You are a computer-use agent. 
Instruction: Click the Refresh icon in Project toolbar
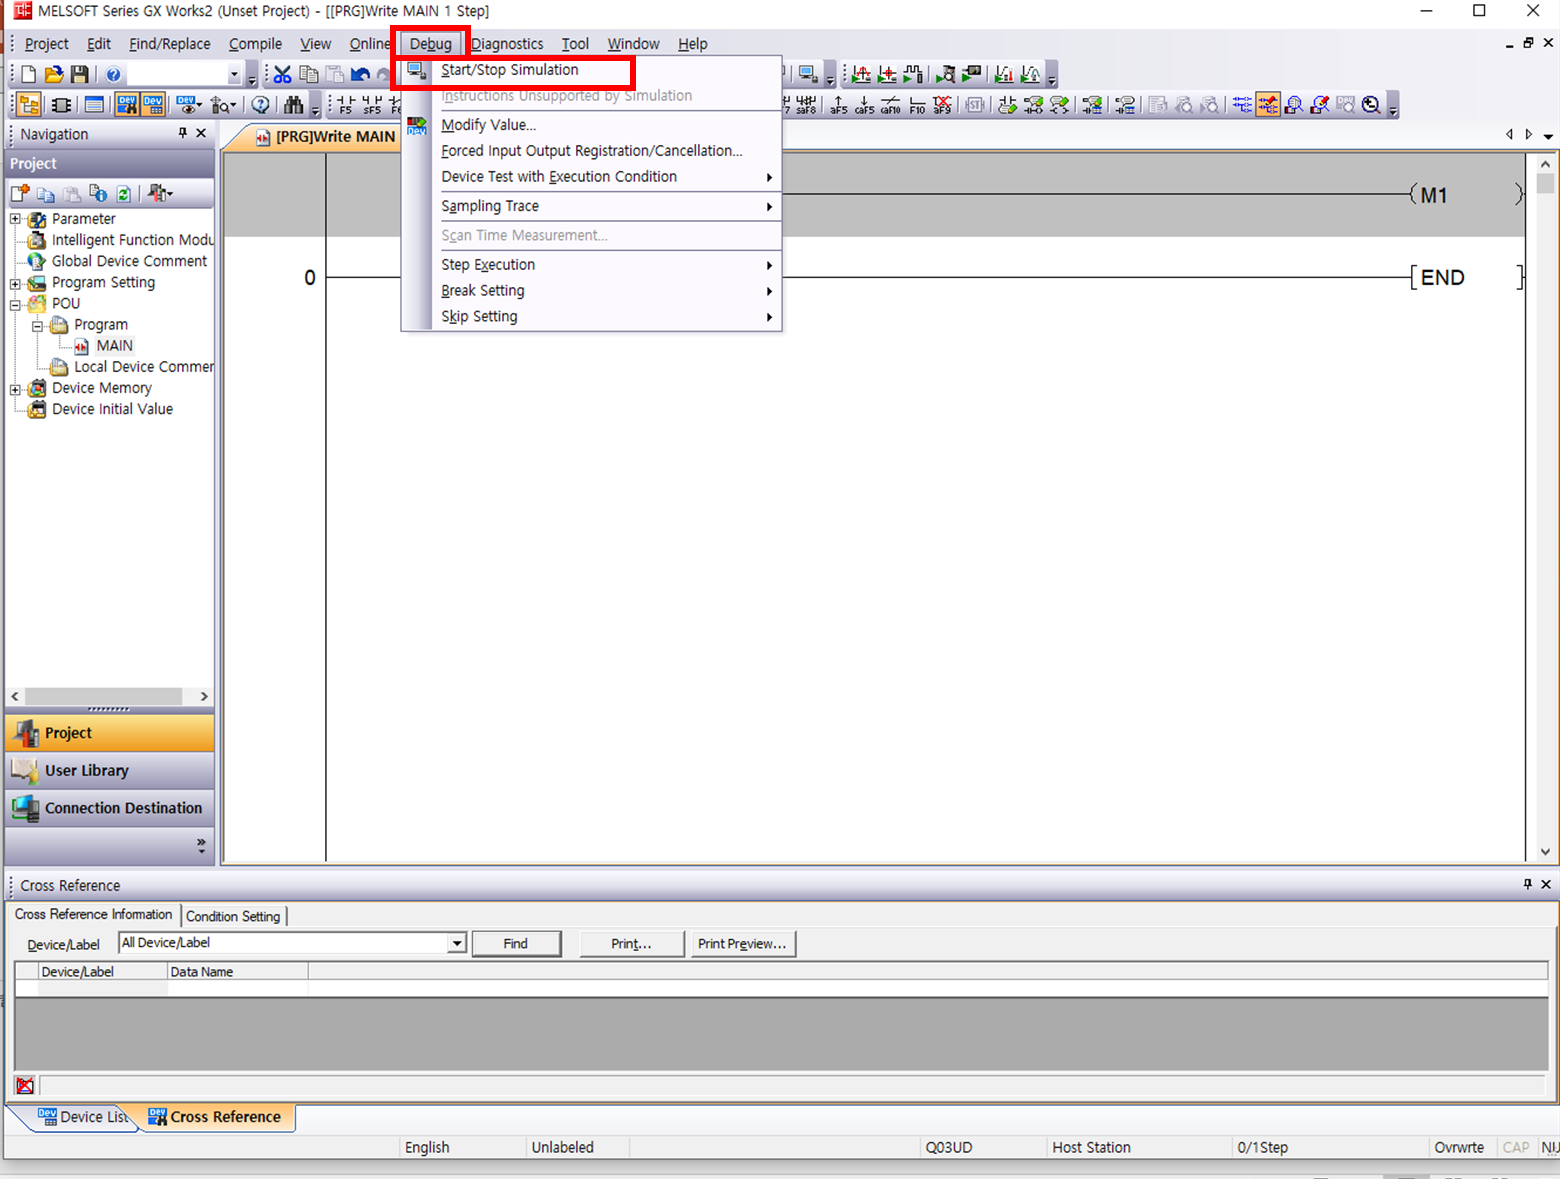click(124, 193)
